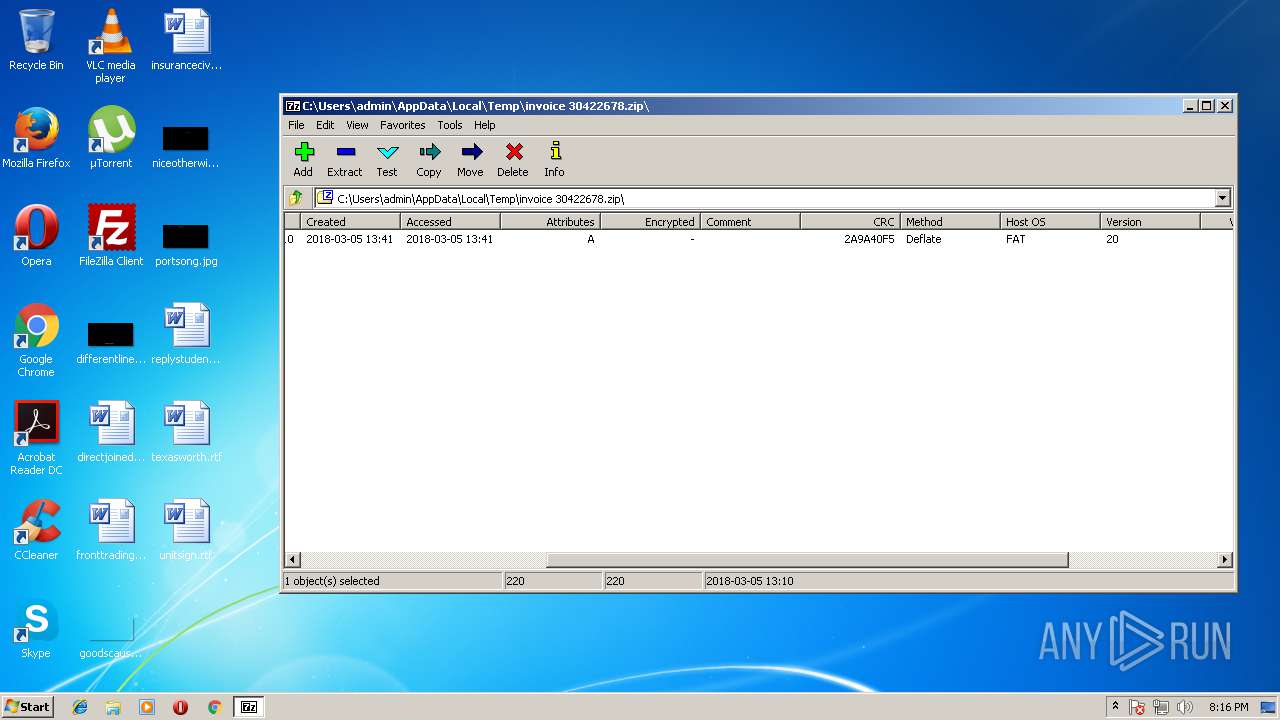
Task: Select the goodscaus desktop file
Action: 110,638
